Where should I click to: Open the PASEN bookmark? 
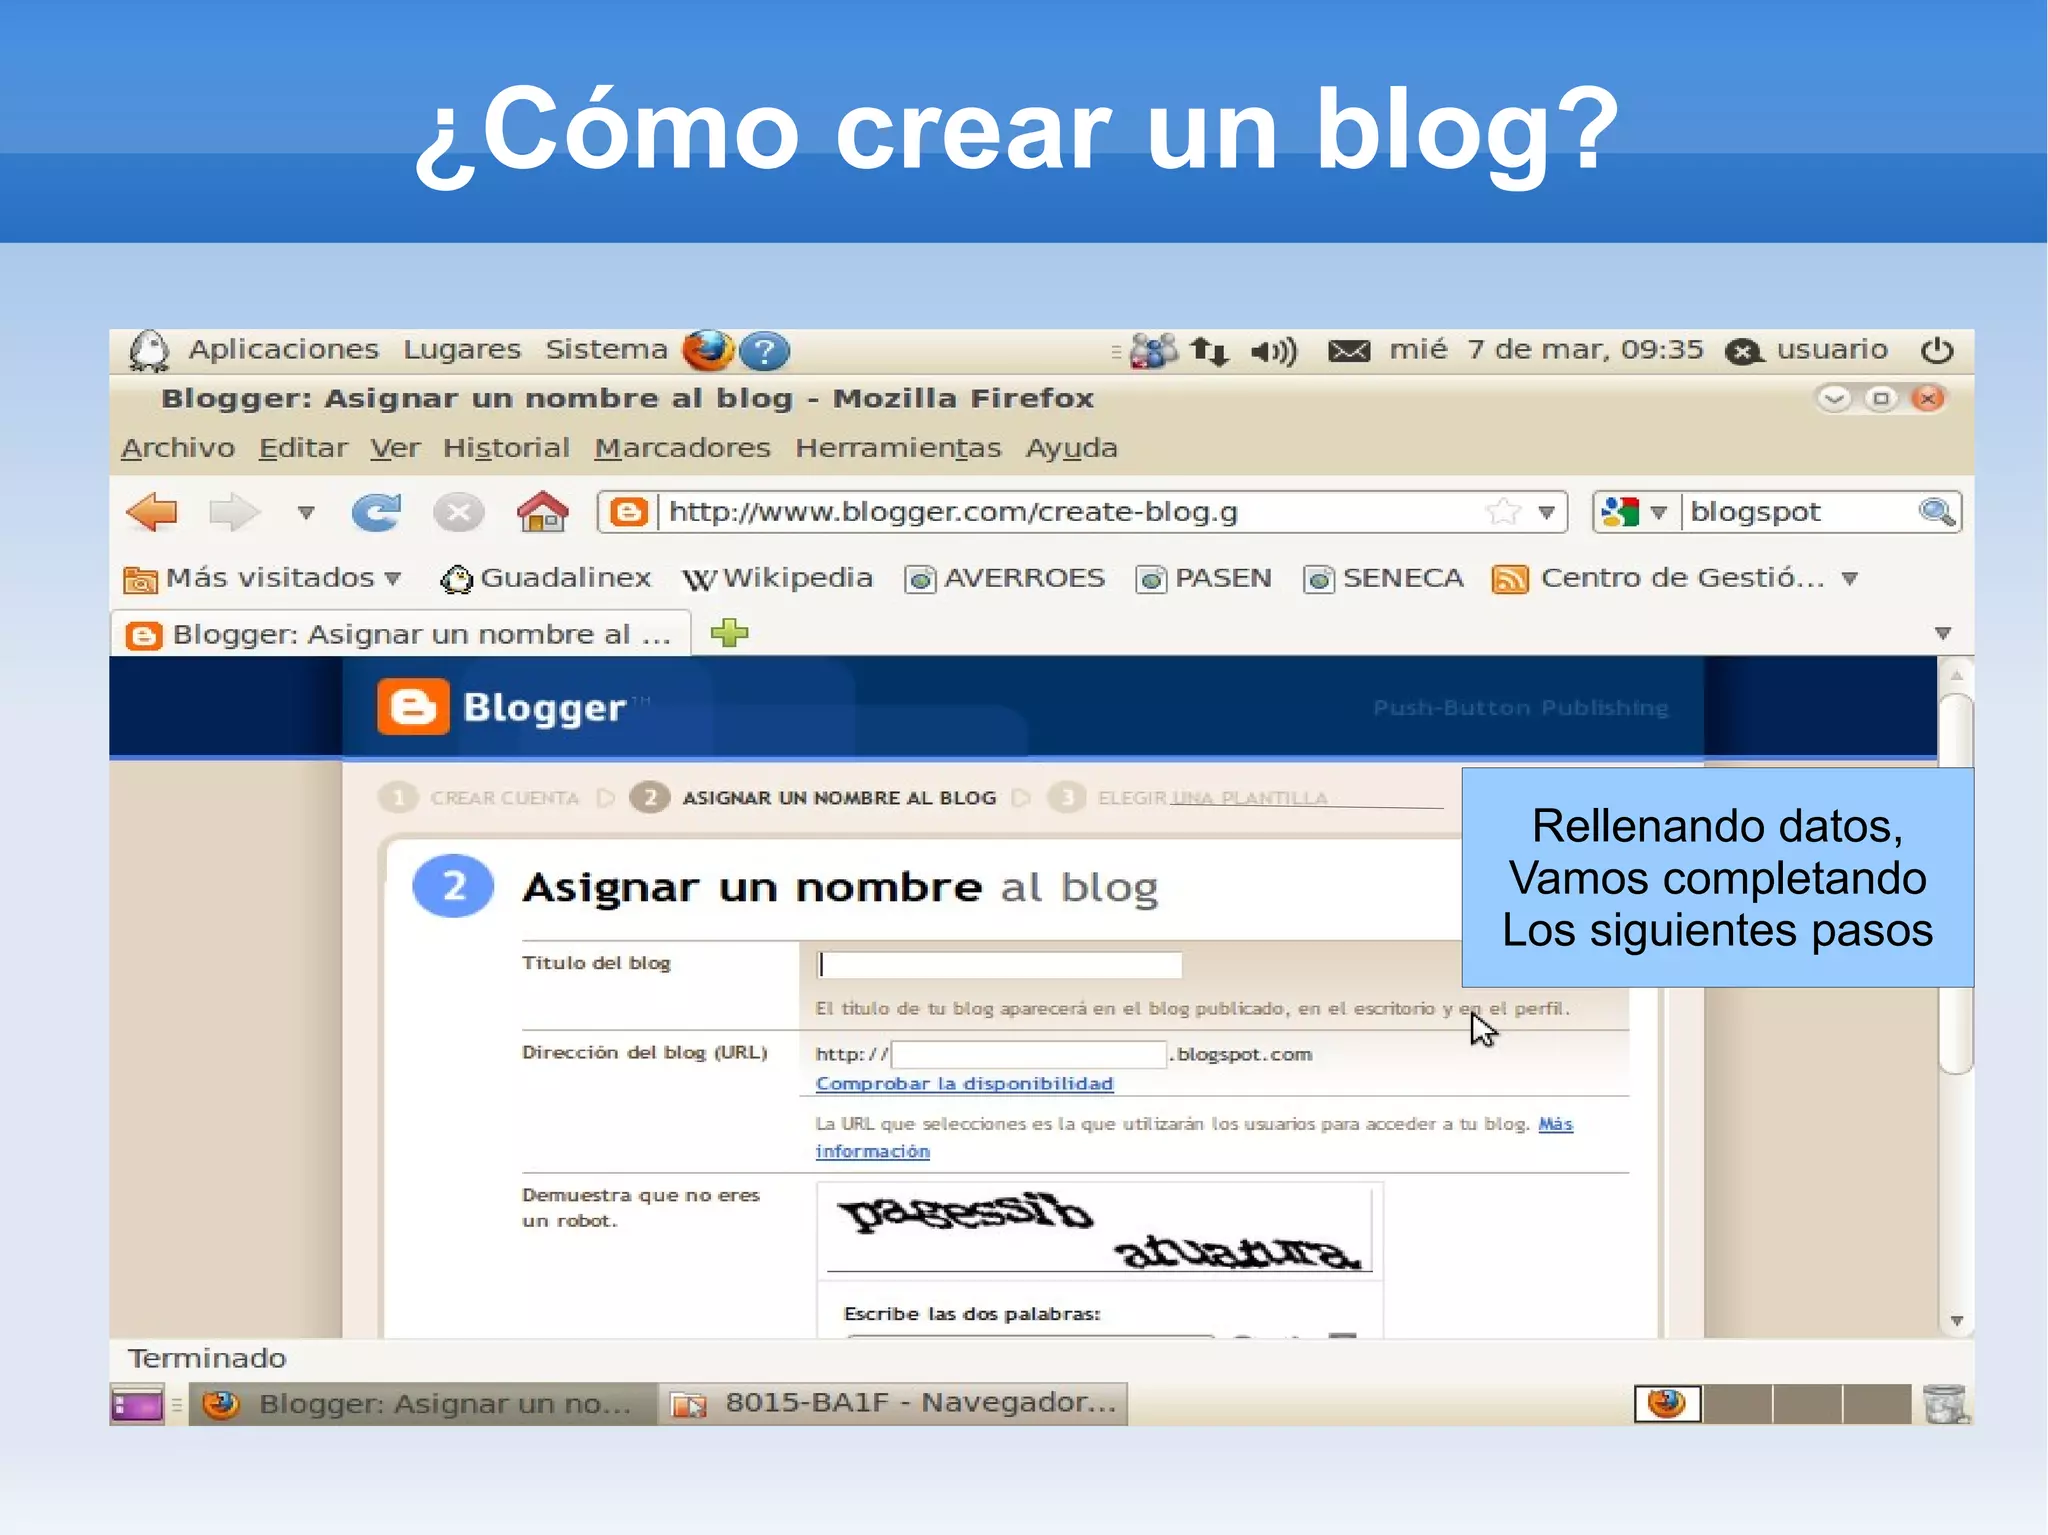point(1204,578)
